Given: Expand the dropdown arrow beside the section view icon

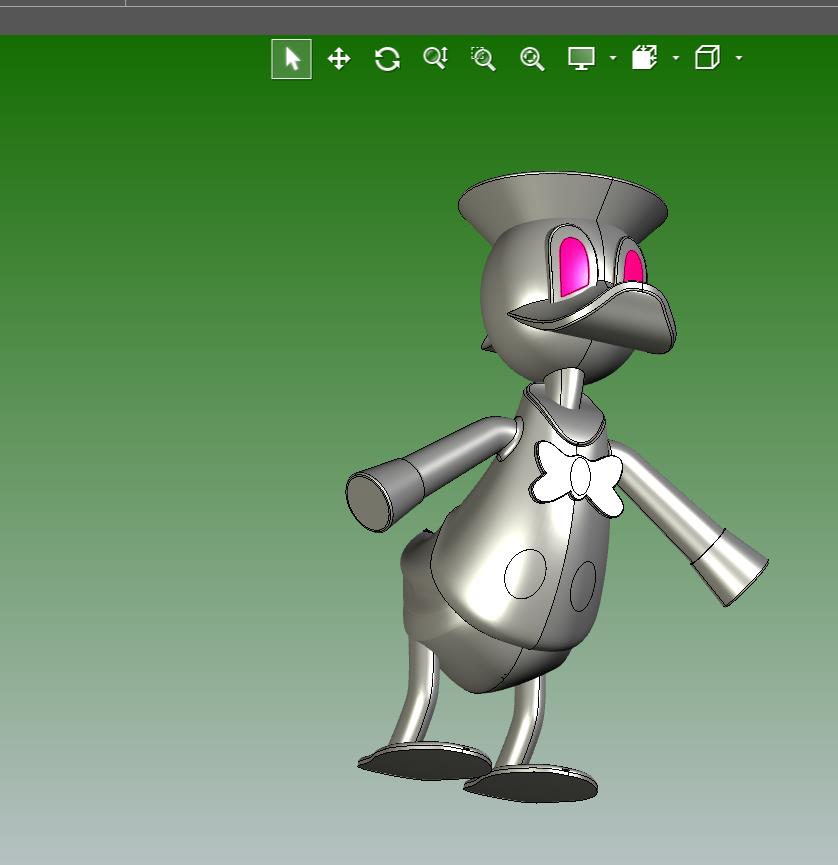Looking at the screenshot, I should tap(676, 57).
